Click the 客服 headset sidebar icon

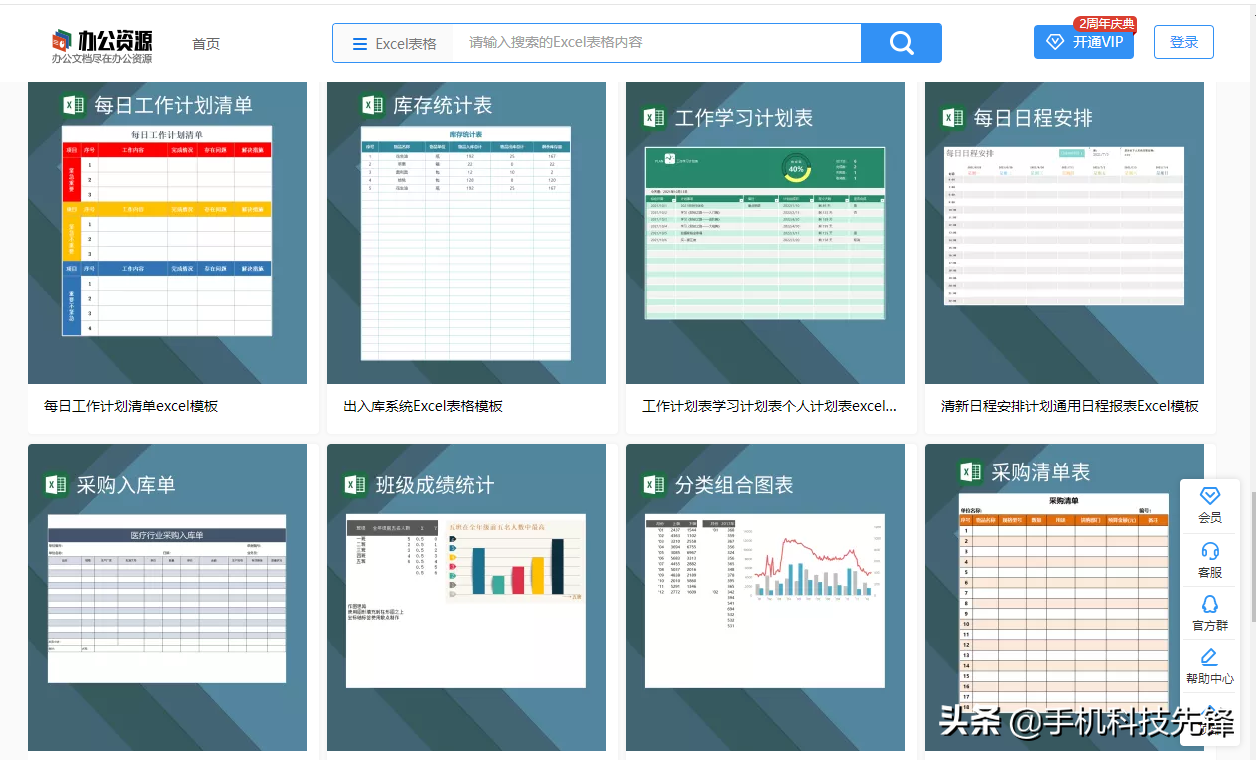point(1210,550)
